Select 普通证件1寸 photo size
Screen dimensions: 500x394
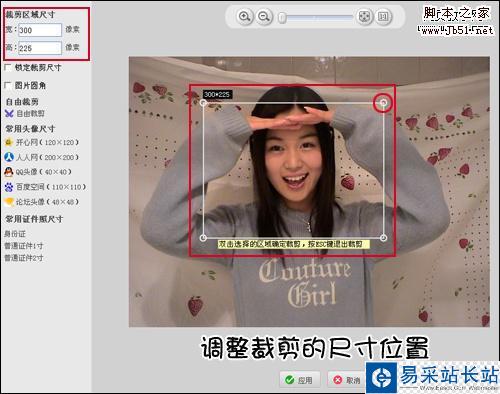24,246
